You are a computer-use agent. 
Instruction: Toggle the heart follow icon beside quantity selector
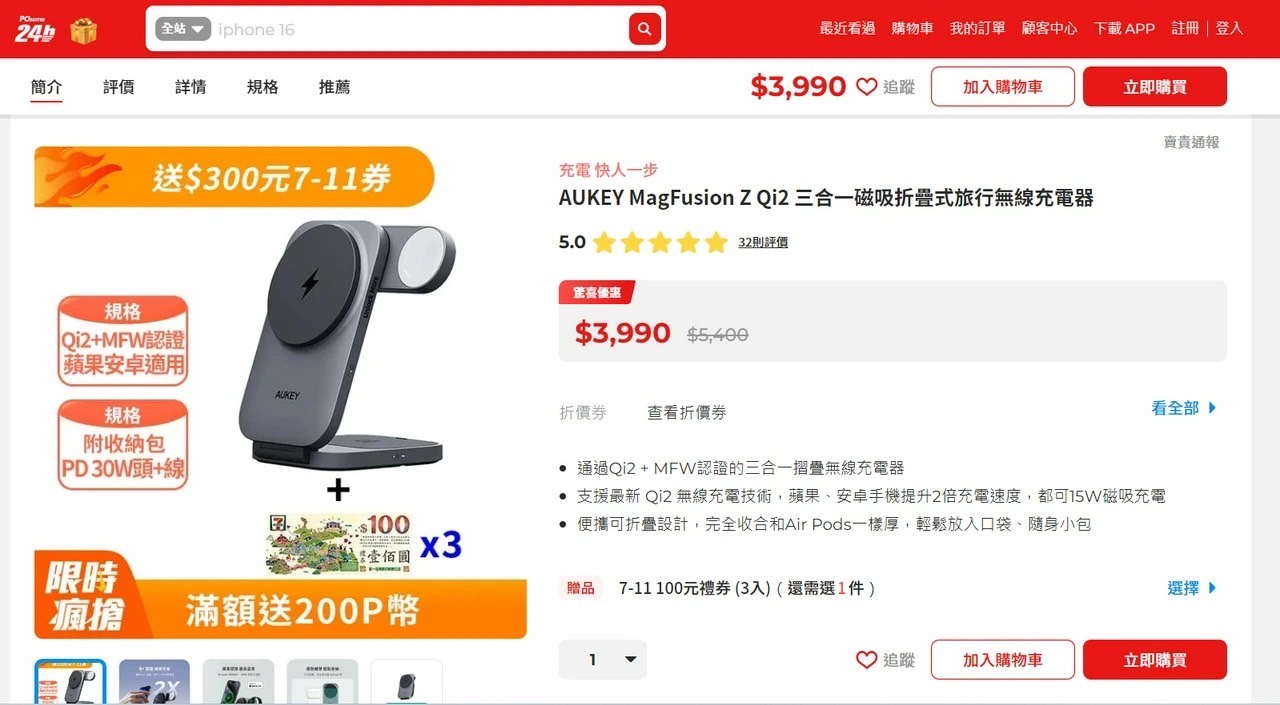point(867,660)
